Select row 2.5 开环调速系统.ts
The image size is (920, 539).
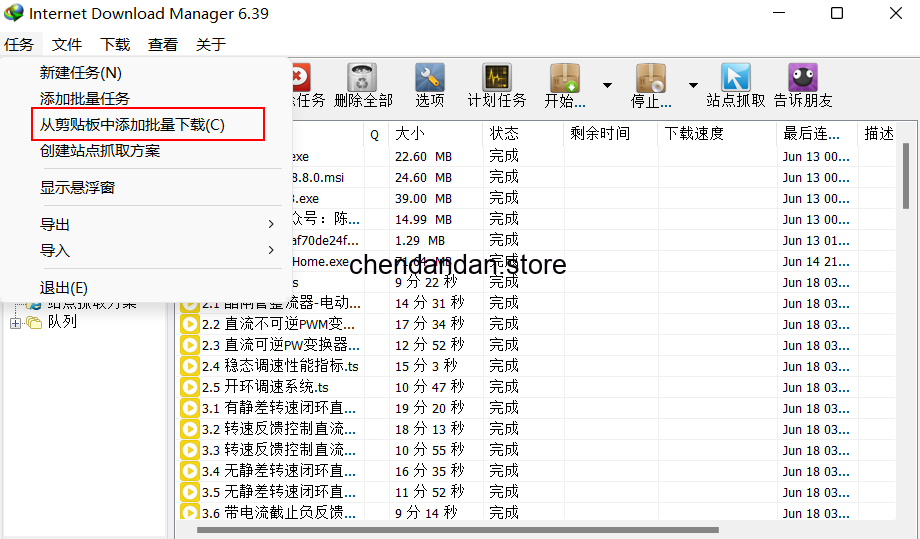tap(537, 387)
